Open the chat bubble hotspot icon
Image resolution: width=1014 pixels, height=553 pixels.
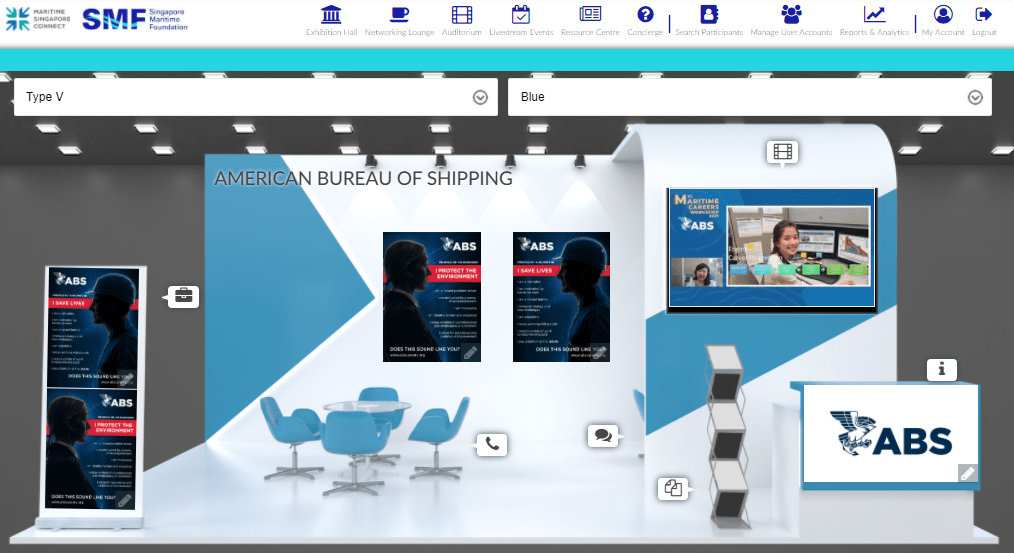click(x=603, y=436)
